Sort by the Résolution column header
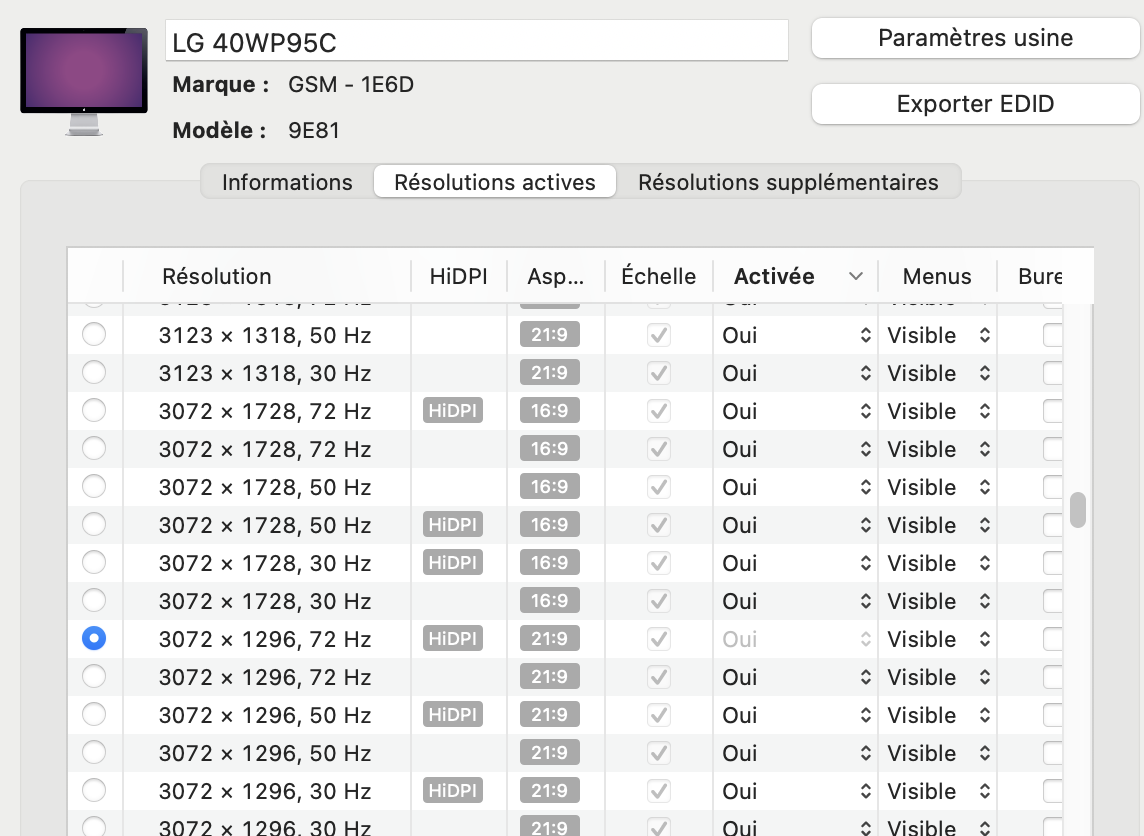 (267, 276)
